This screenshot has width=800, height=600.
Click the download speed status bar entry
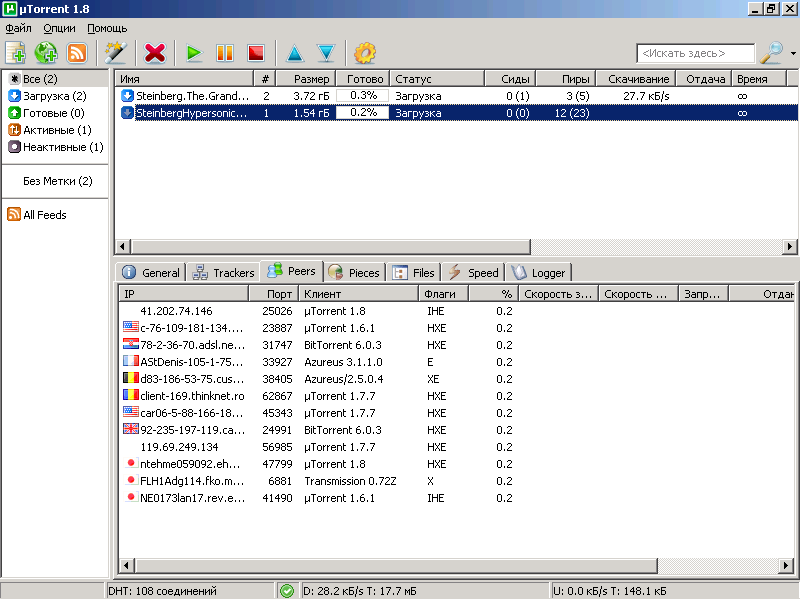coord(360,591)
